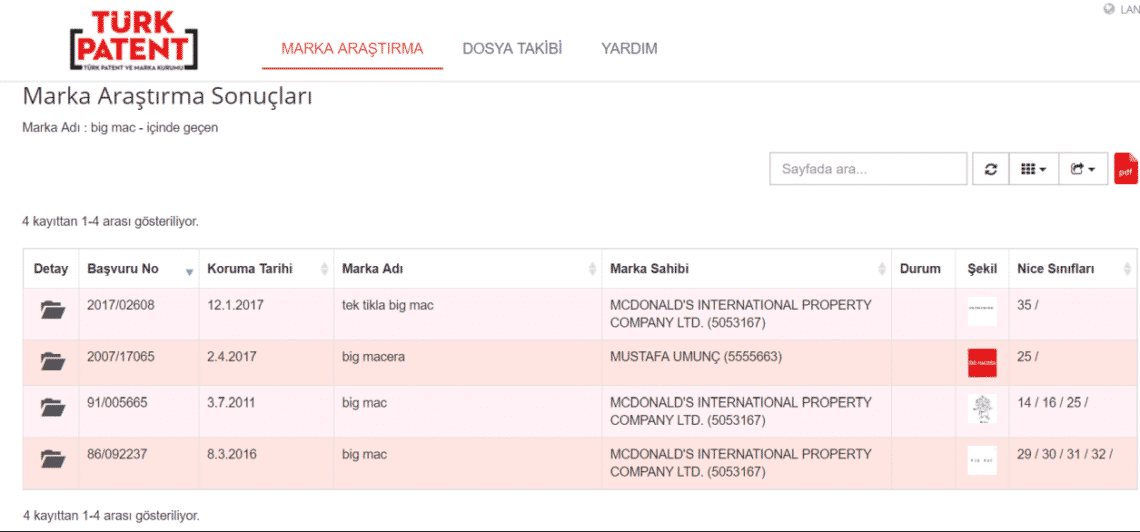
Task: Switch to the MARKA ARAŞTIRMA tab
Action: tap(352, 49)
